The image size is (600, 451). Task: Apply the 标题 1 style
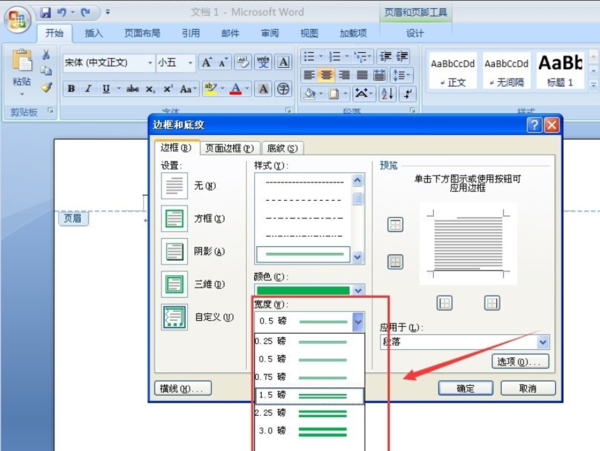tap(560, 71)
